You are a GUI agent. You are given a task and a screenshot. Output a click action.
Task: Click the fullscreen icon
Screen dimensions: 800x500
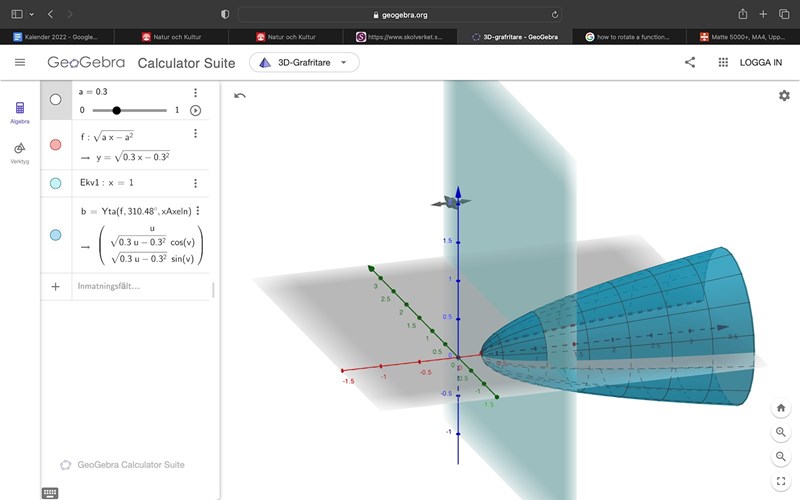(x=781, y=481)
